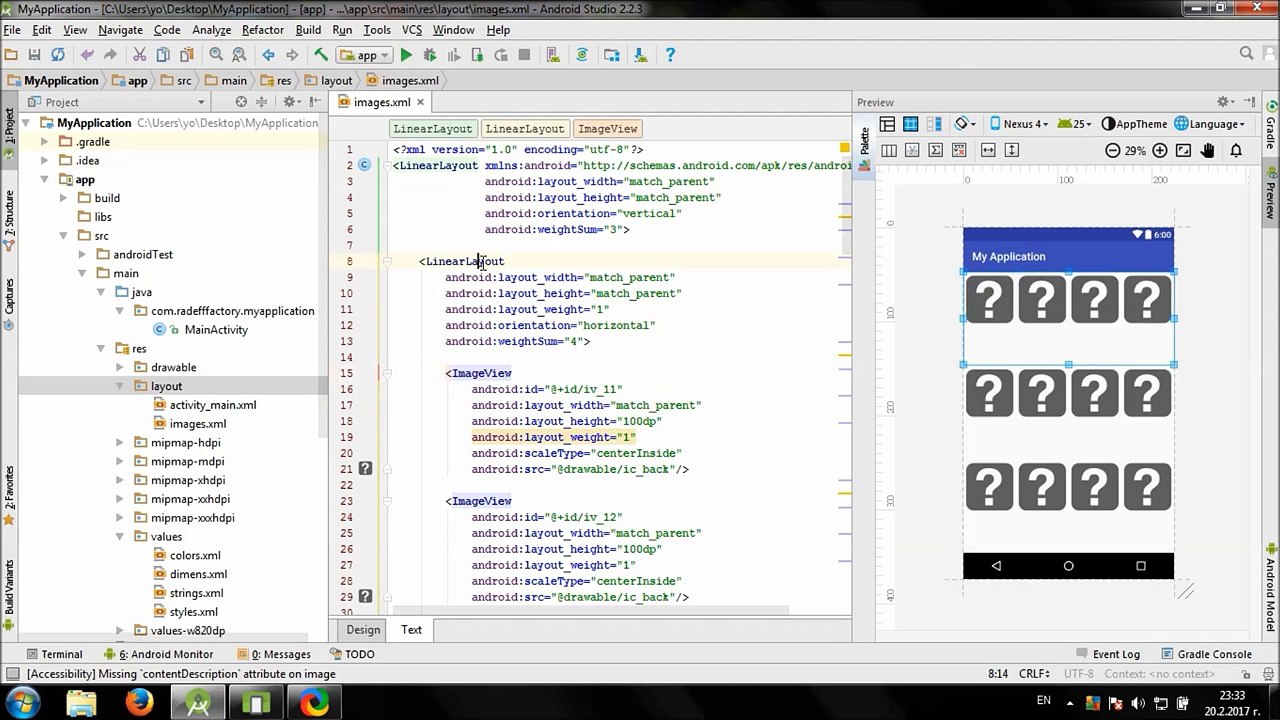Screen dimensions: 1280x720
Task: Start debugging with the bug icon
Action: (x=430, y=55)
